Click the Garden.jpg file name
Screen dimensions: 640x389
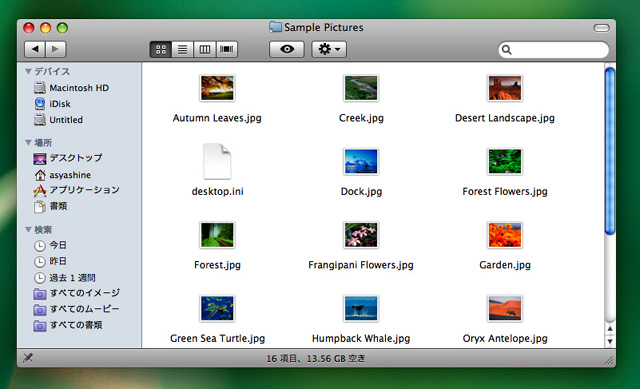pos(505,265)
